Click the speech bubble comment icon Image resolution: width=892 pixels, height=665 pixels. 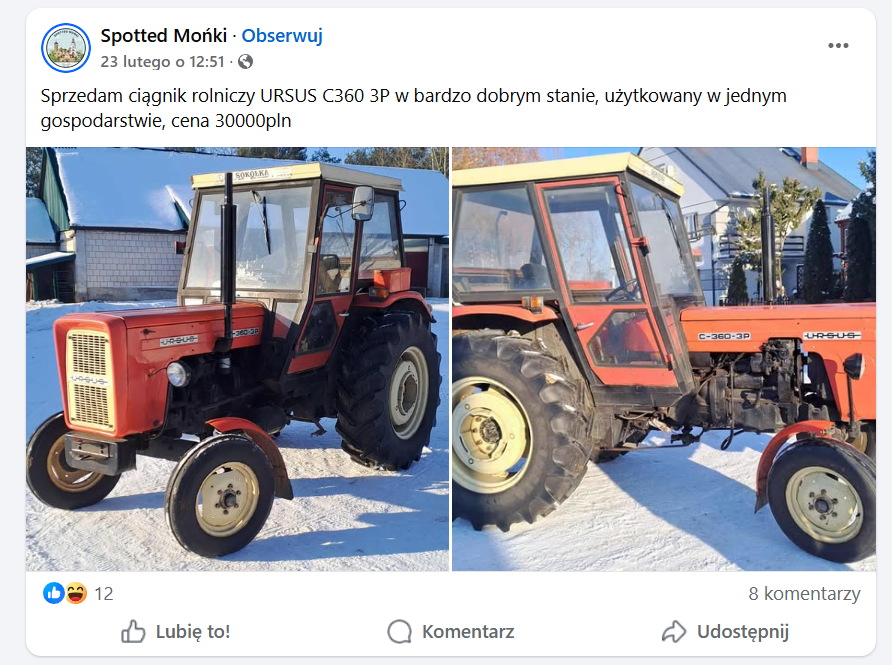[399, 631]
